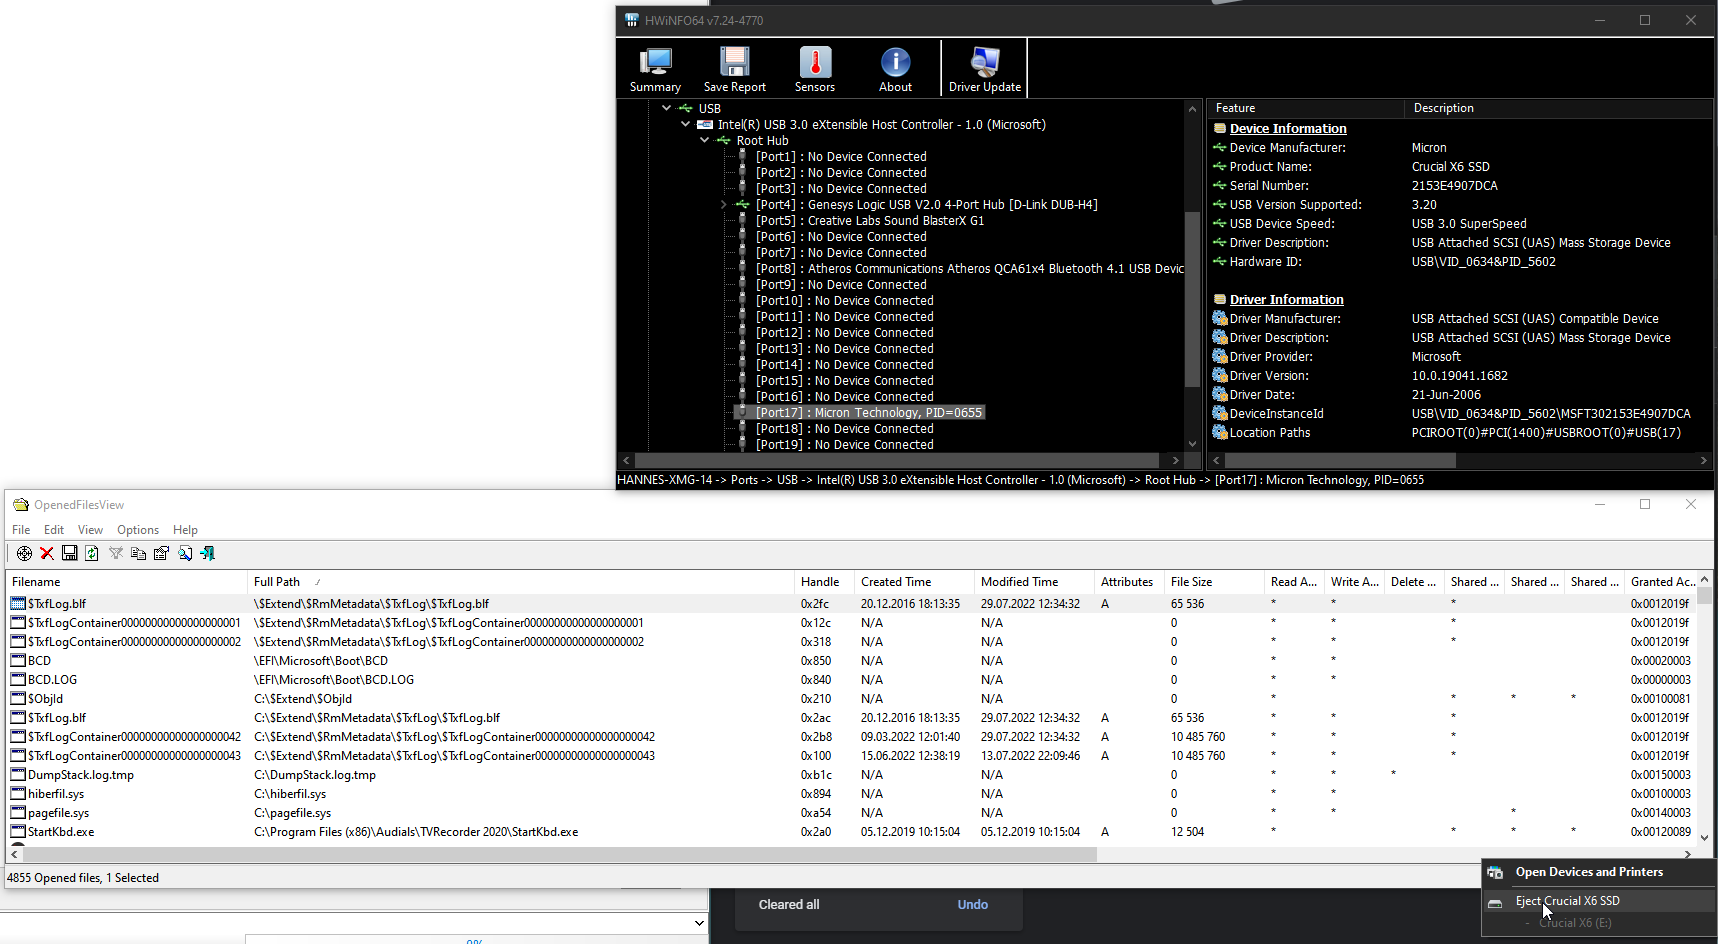
Task: Sort by the Handle column header
Action: pyautogui.click(x=824, y=582)
